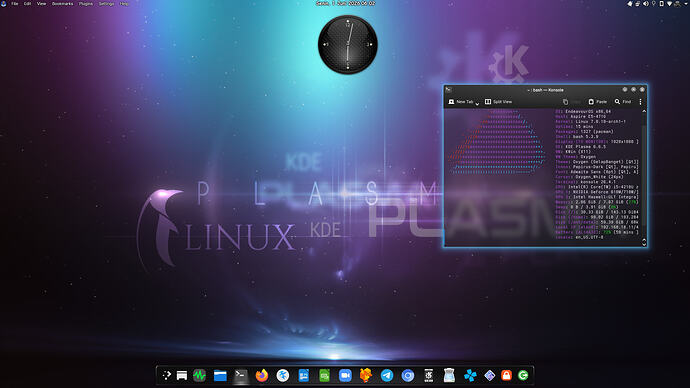
Task: Open the battery icon in system tray
Action: (661, 4)
